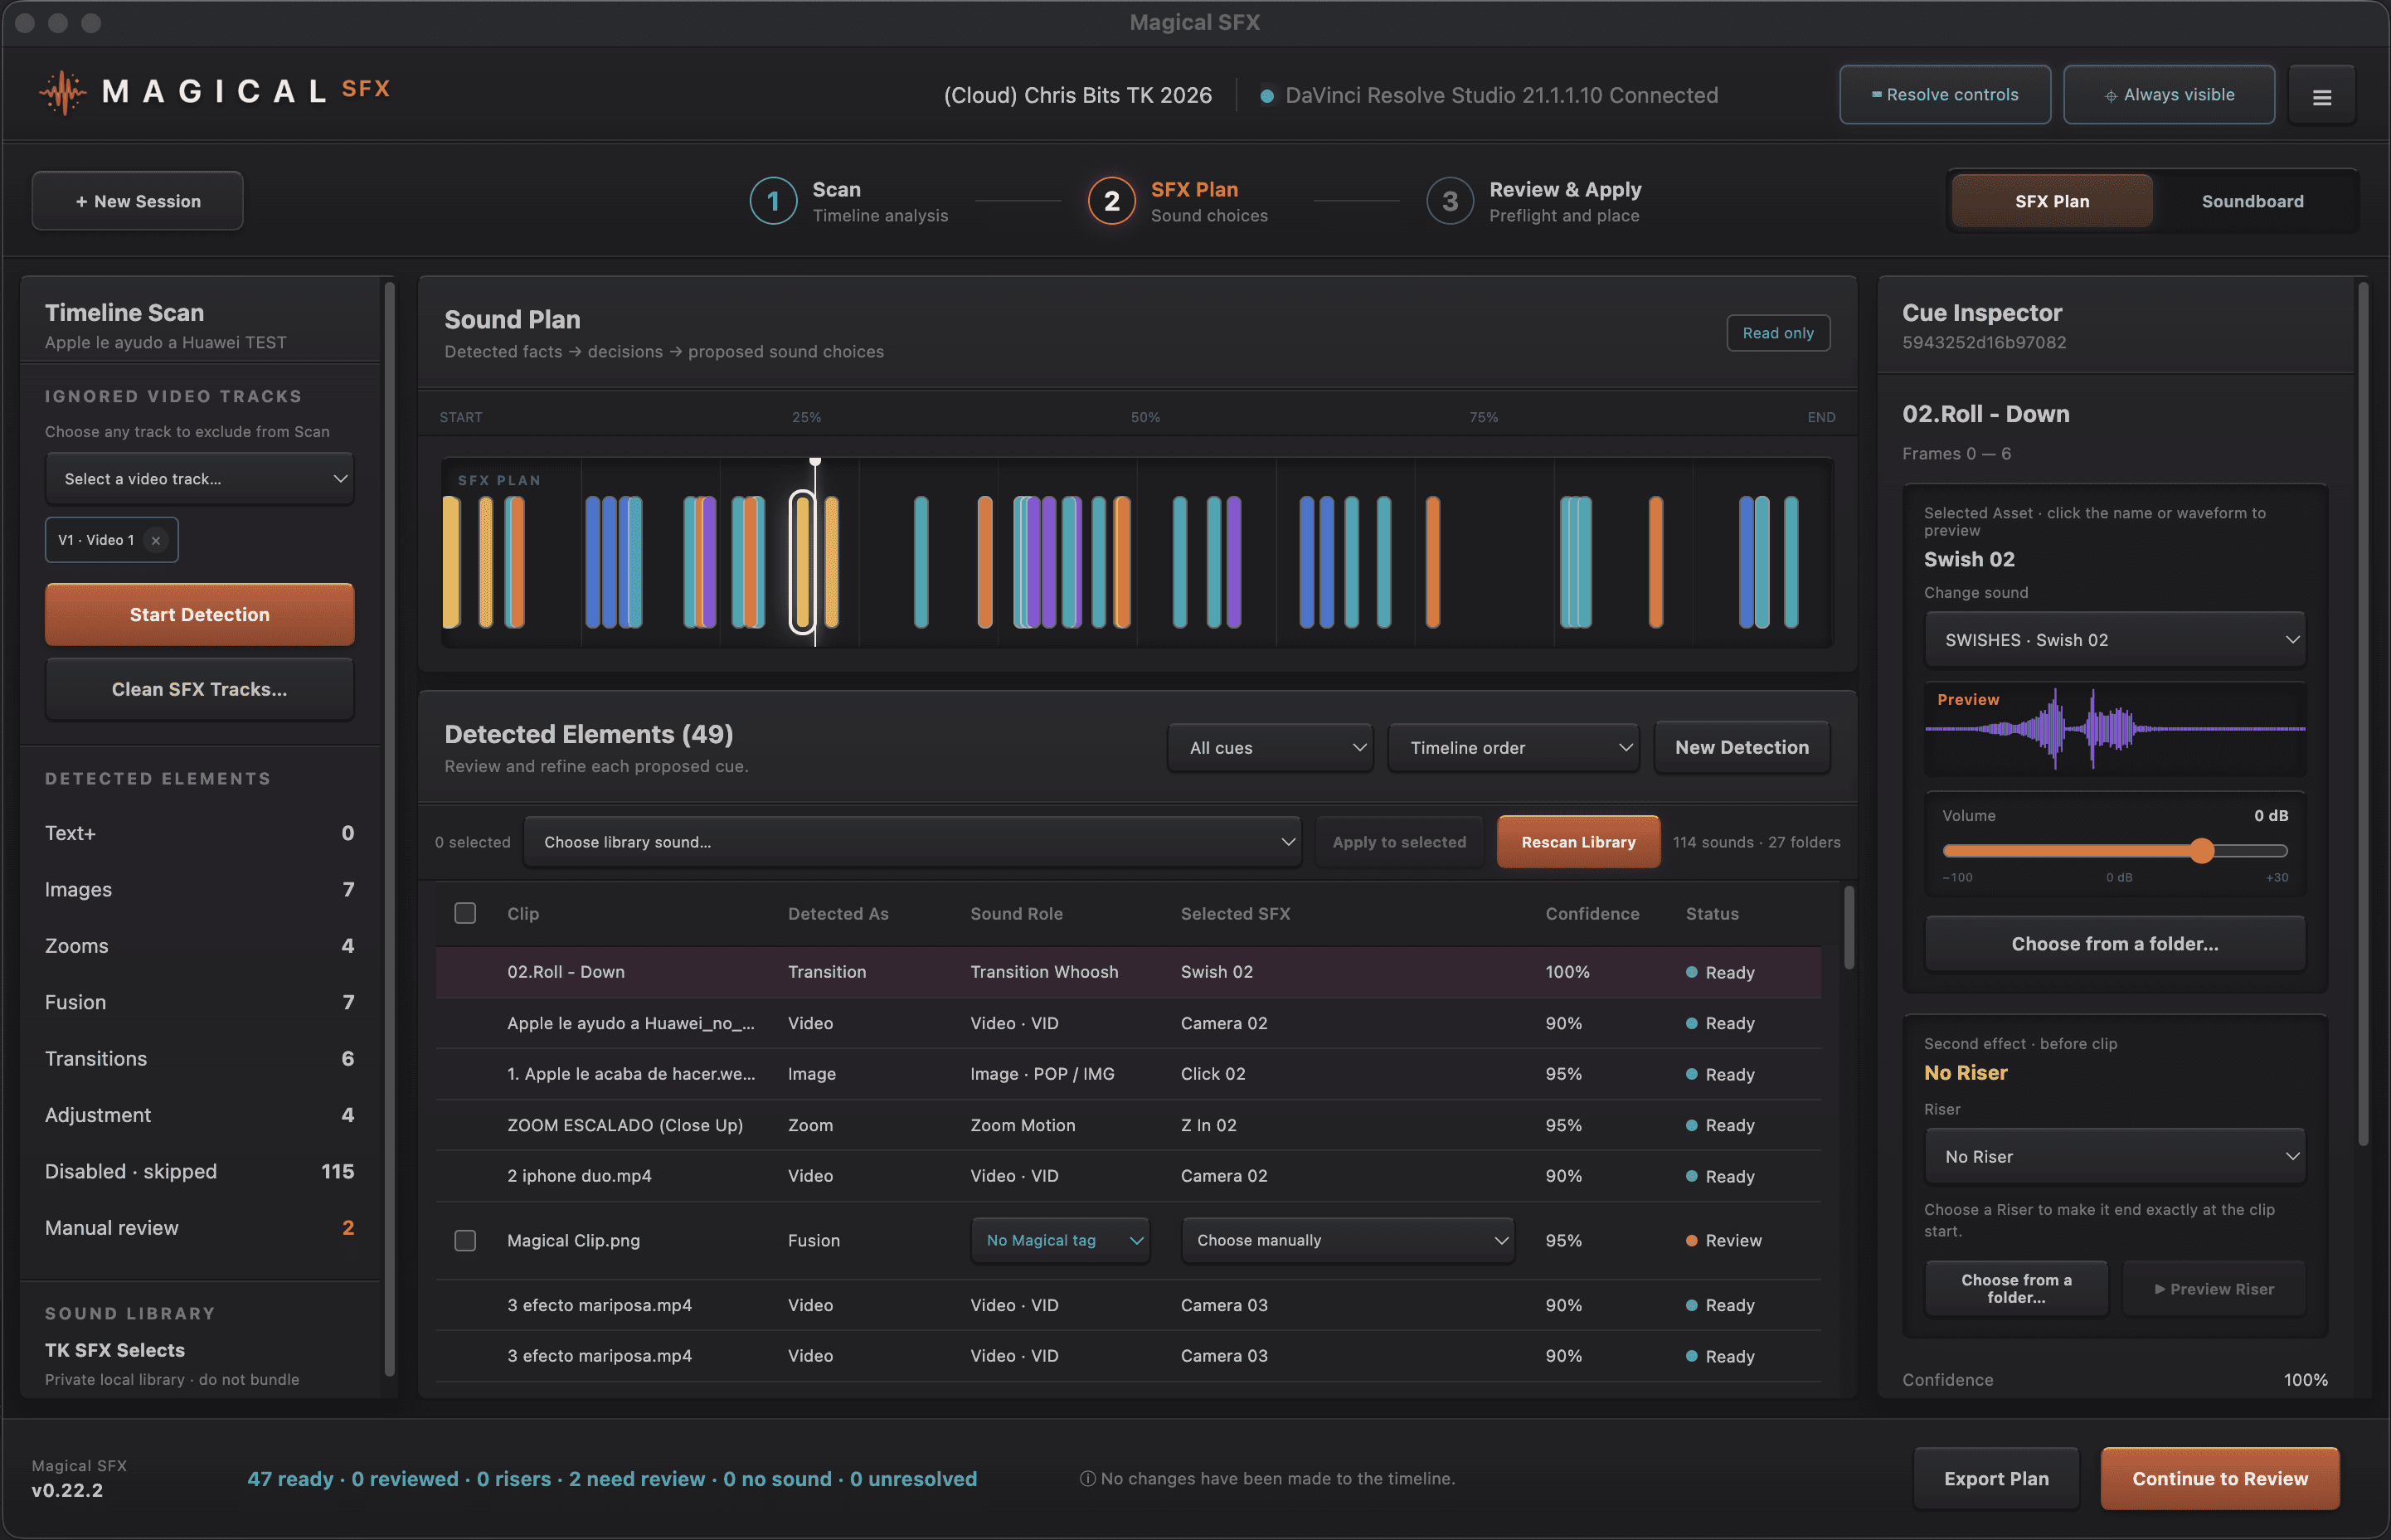The image size is (2391, 1540).
Task: Click New Session button
Action: [x=138, y=201]
